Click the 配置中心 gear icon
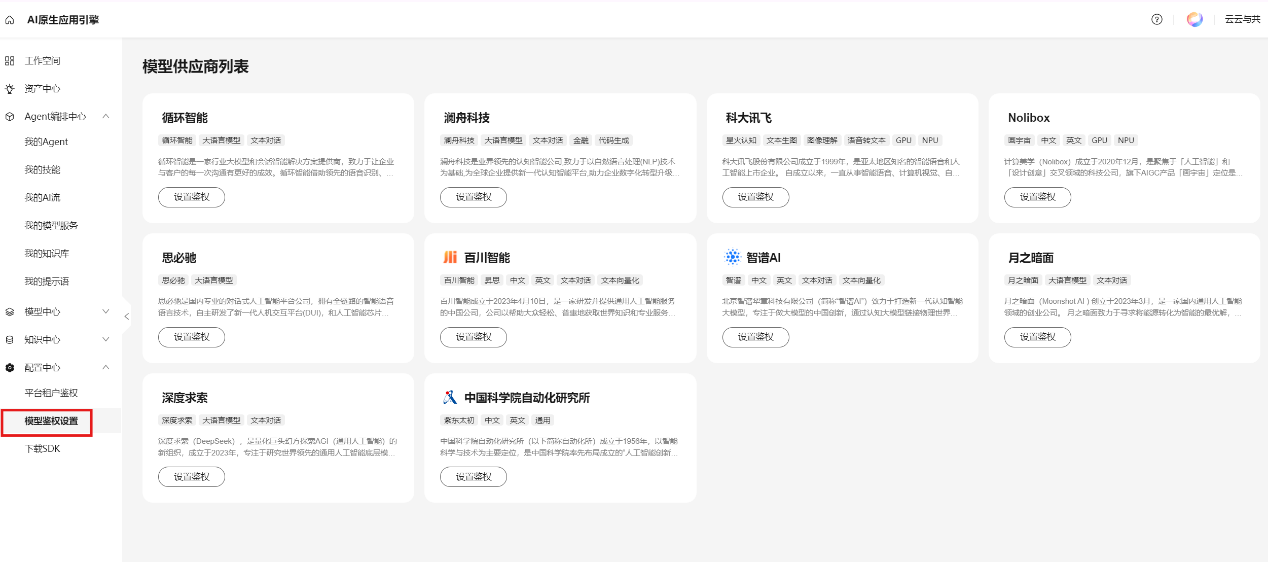This screenshot has height=562, width=1268. tap(10, 368)
